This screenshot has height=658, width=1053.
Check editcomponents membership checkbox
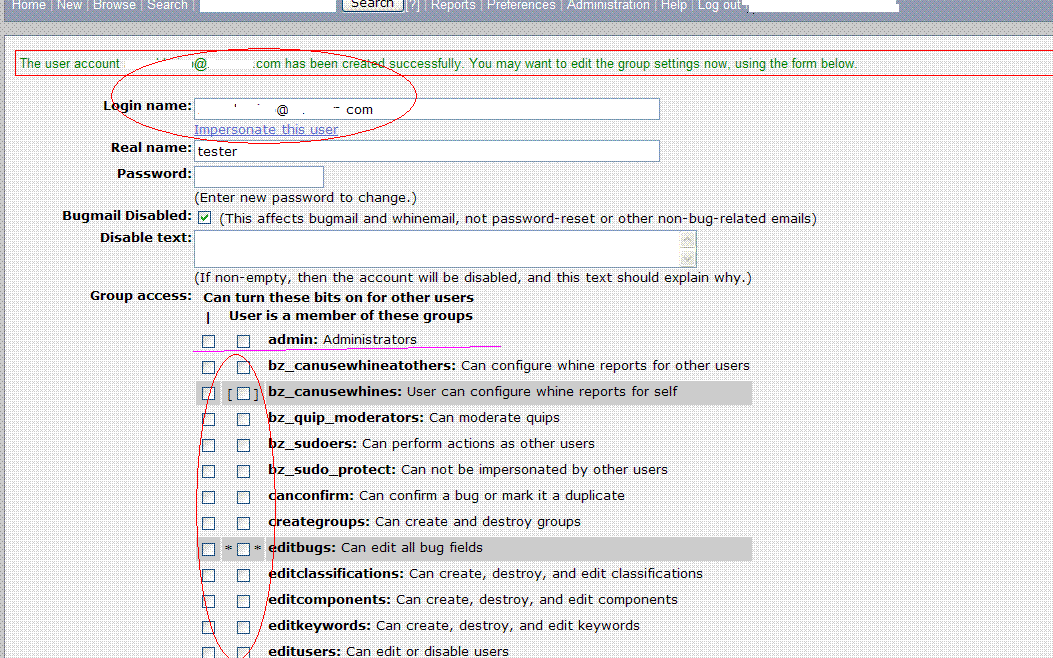(243, 602)
